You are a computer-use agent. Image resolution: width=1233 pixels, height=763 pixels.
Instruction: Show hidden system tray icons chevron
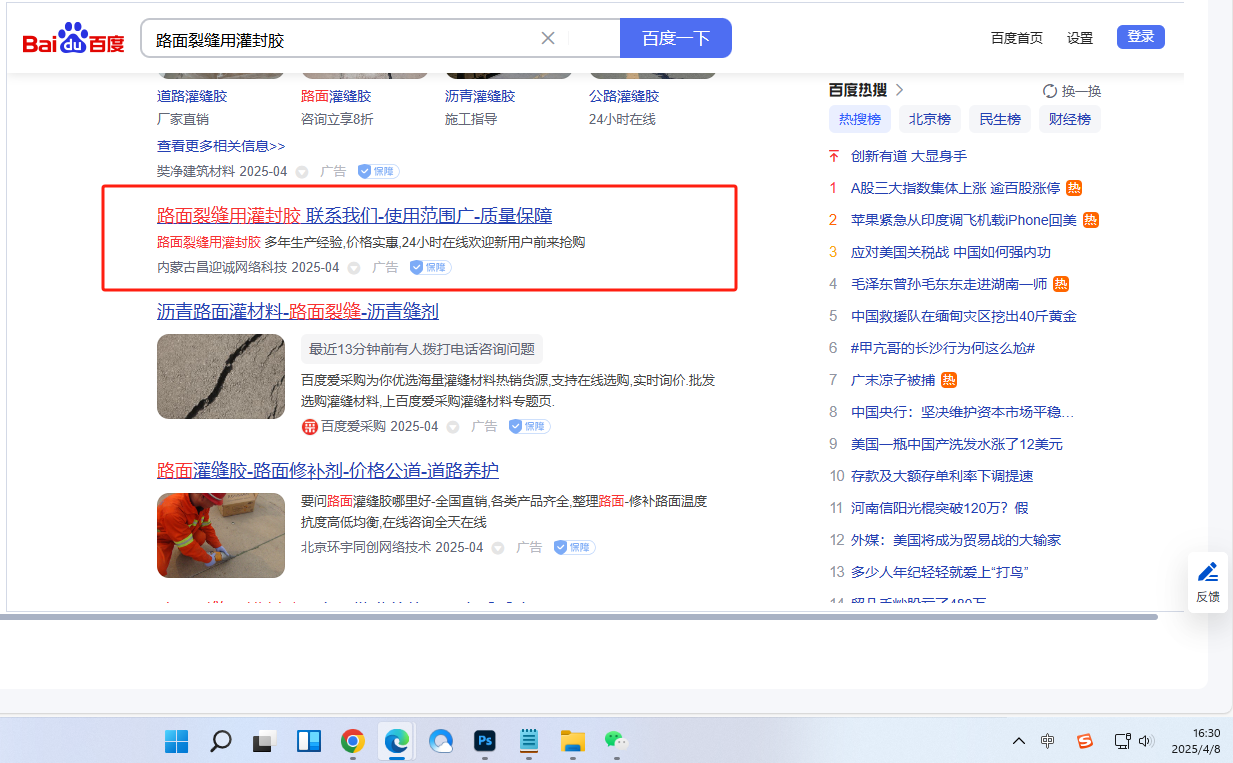point(1019,741)
